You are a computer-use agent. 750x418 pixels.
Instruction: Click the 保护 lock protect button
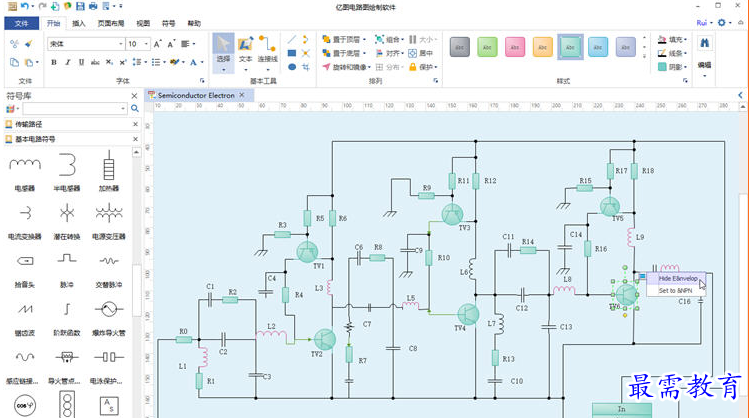coord(422,67)
